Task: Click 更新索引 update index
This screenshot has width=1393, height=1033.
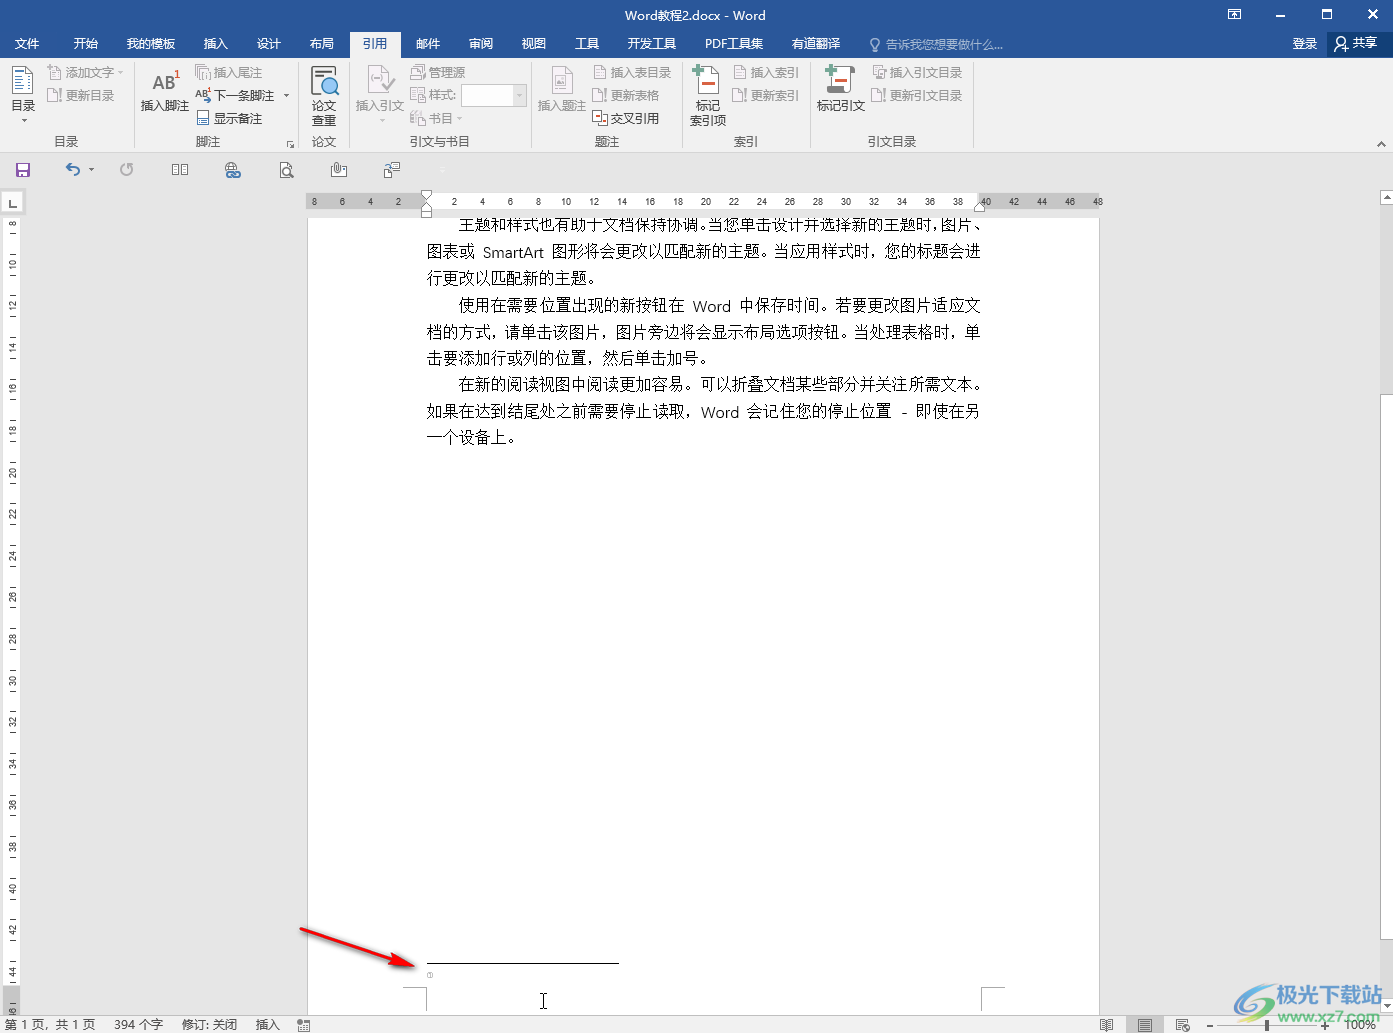Action: (x=766, y=95)
